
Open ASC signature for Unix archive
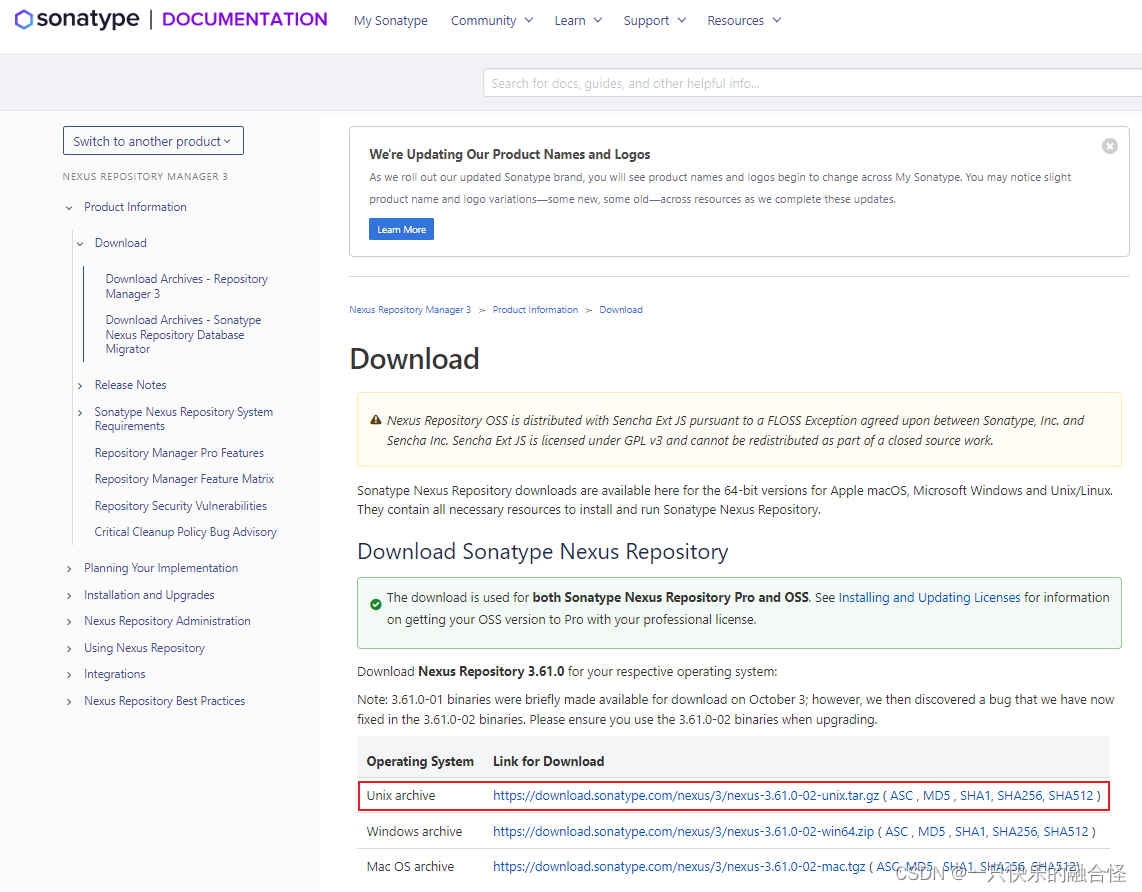(901, 796)
